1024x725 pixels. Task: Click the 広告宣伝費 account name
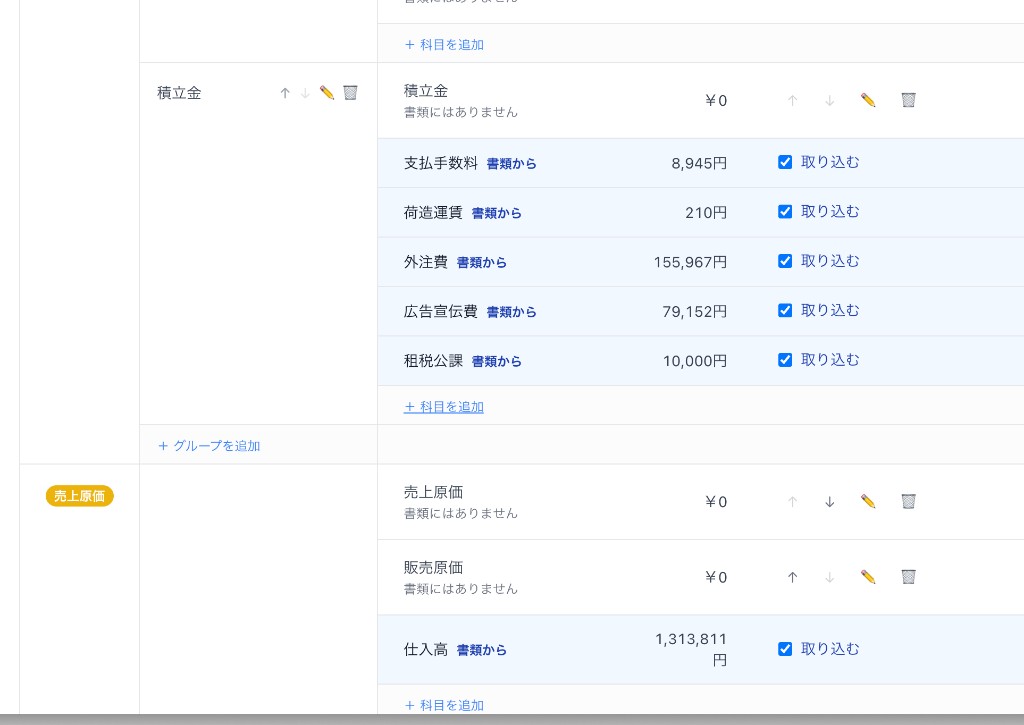coord(441,312)
